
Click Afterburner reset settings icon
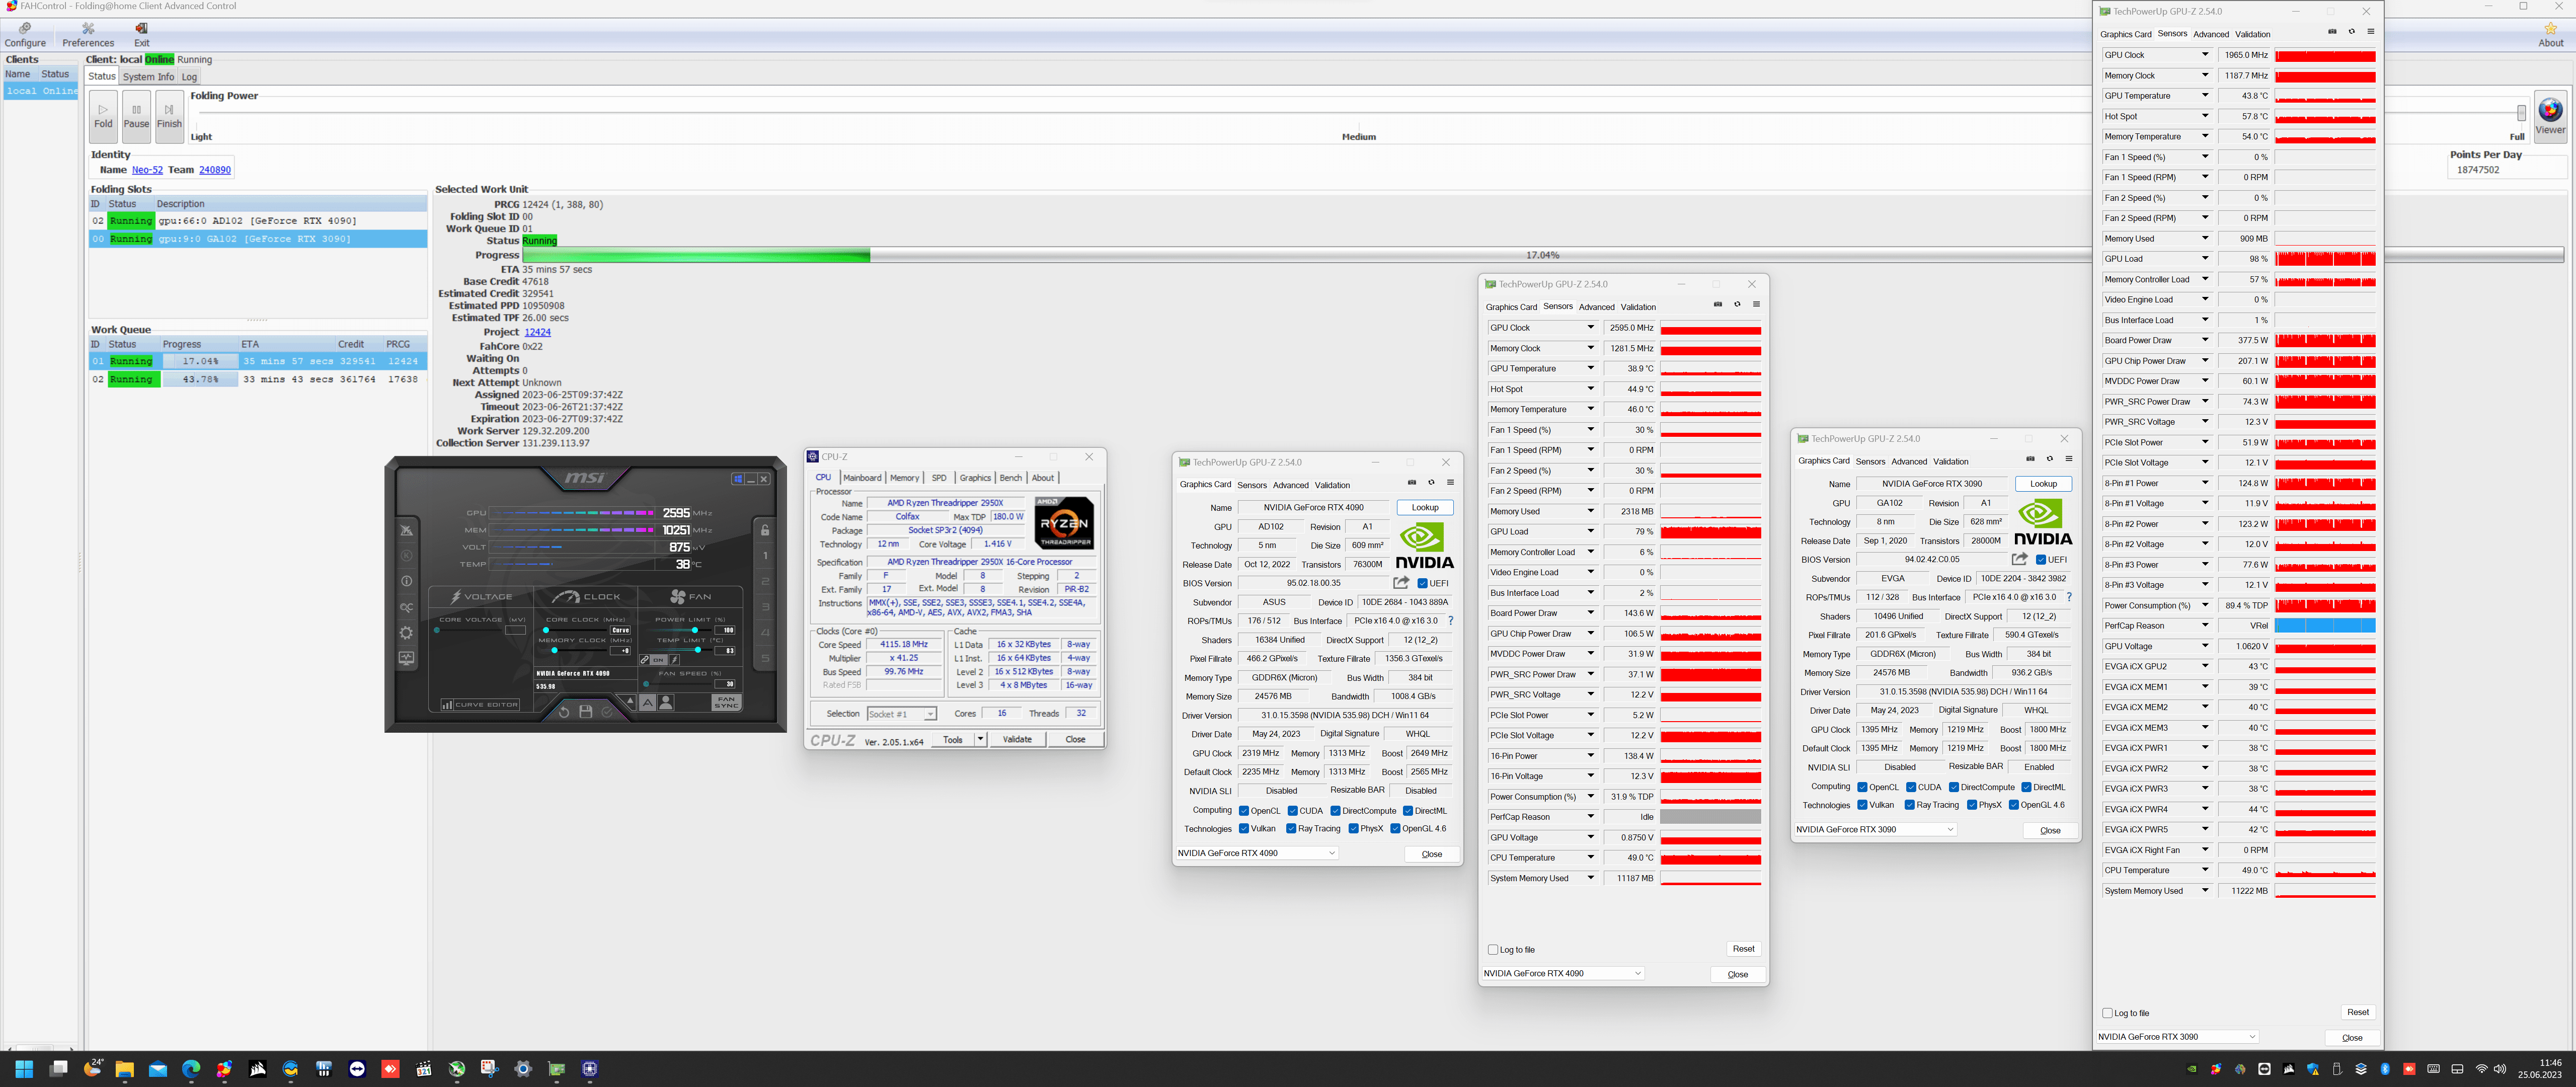click(x=564, y=712)
